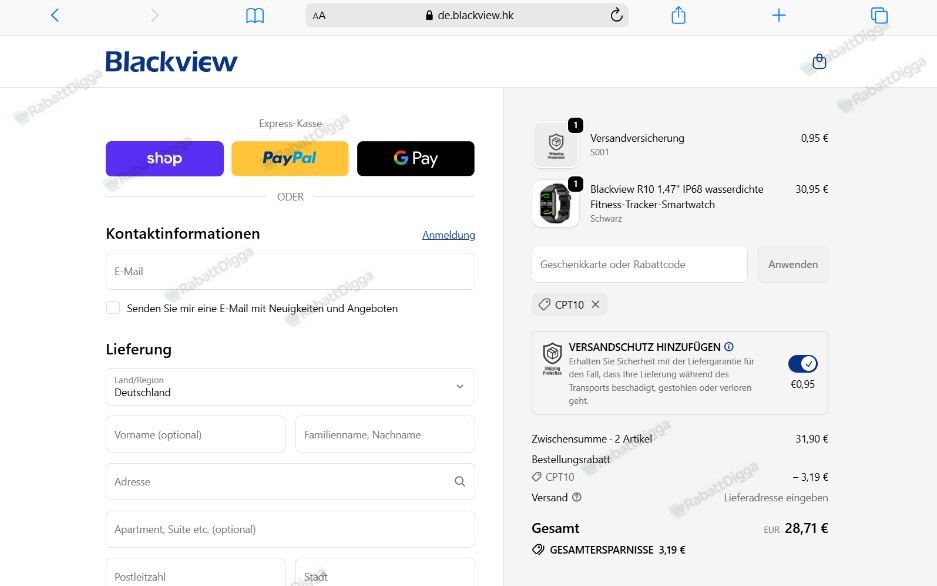Click the Lieferung section heading
This screenshot has width=937, height=586.
coord(139,349)
